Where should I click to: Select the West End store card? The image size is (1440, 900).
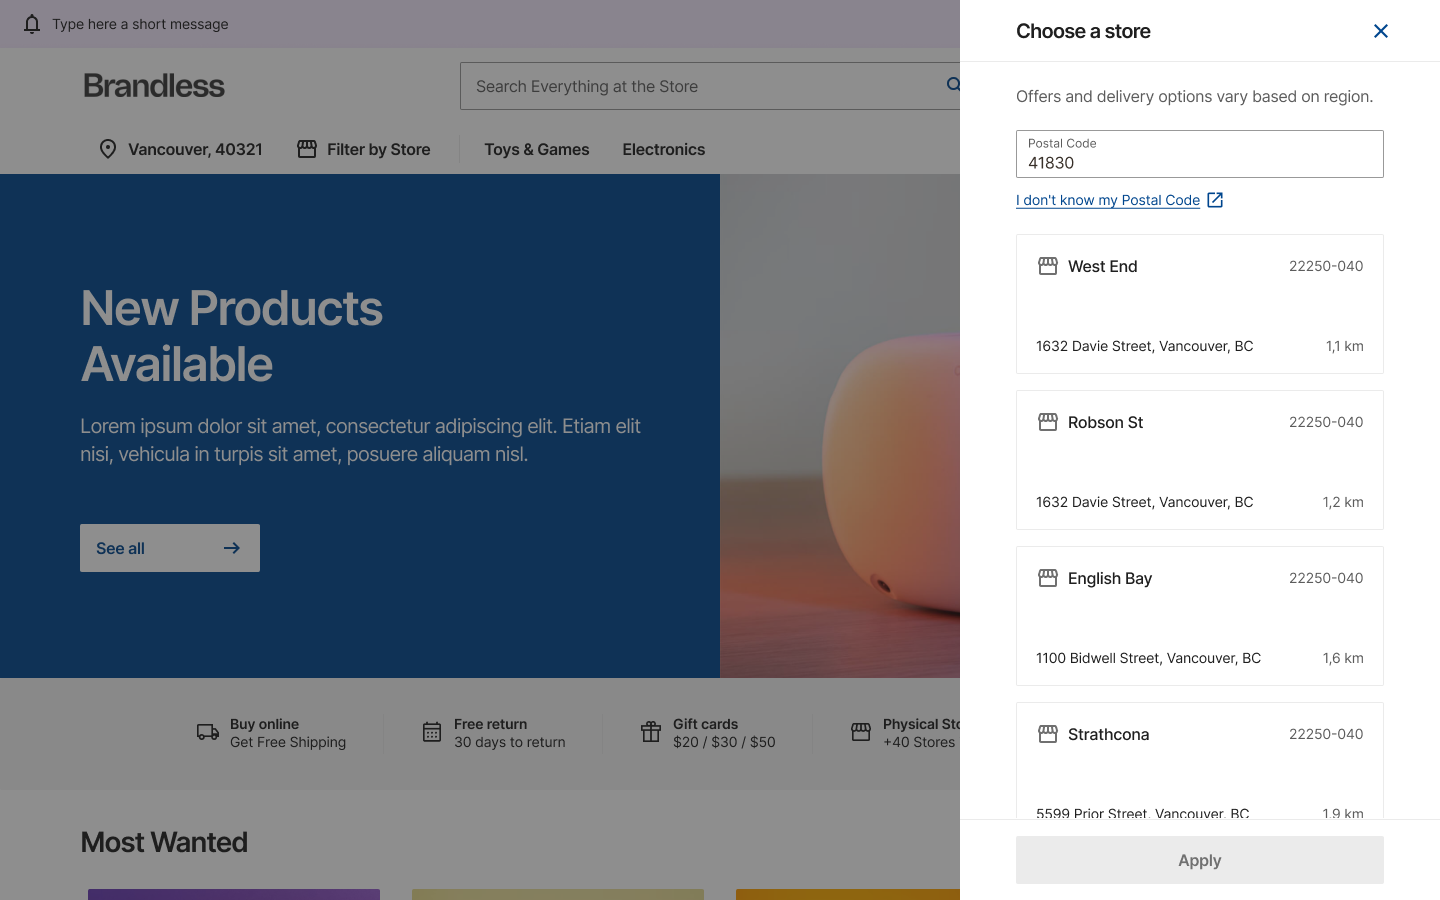click(x=1199, y=304)
